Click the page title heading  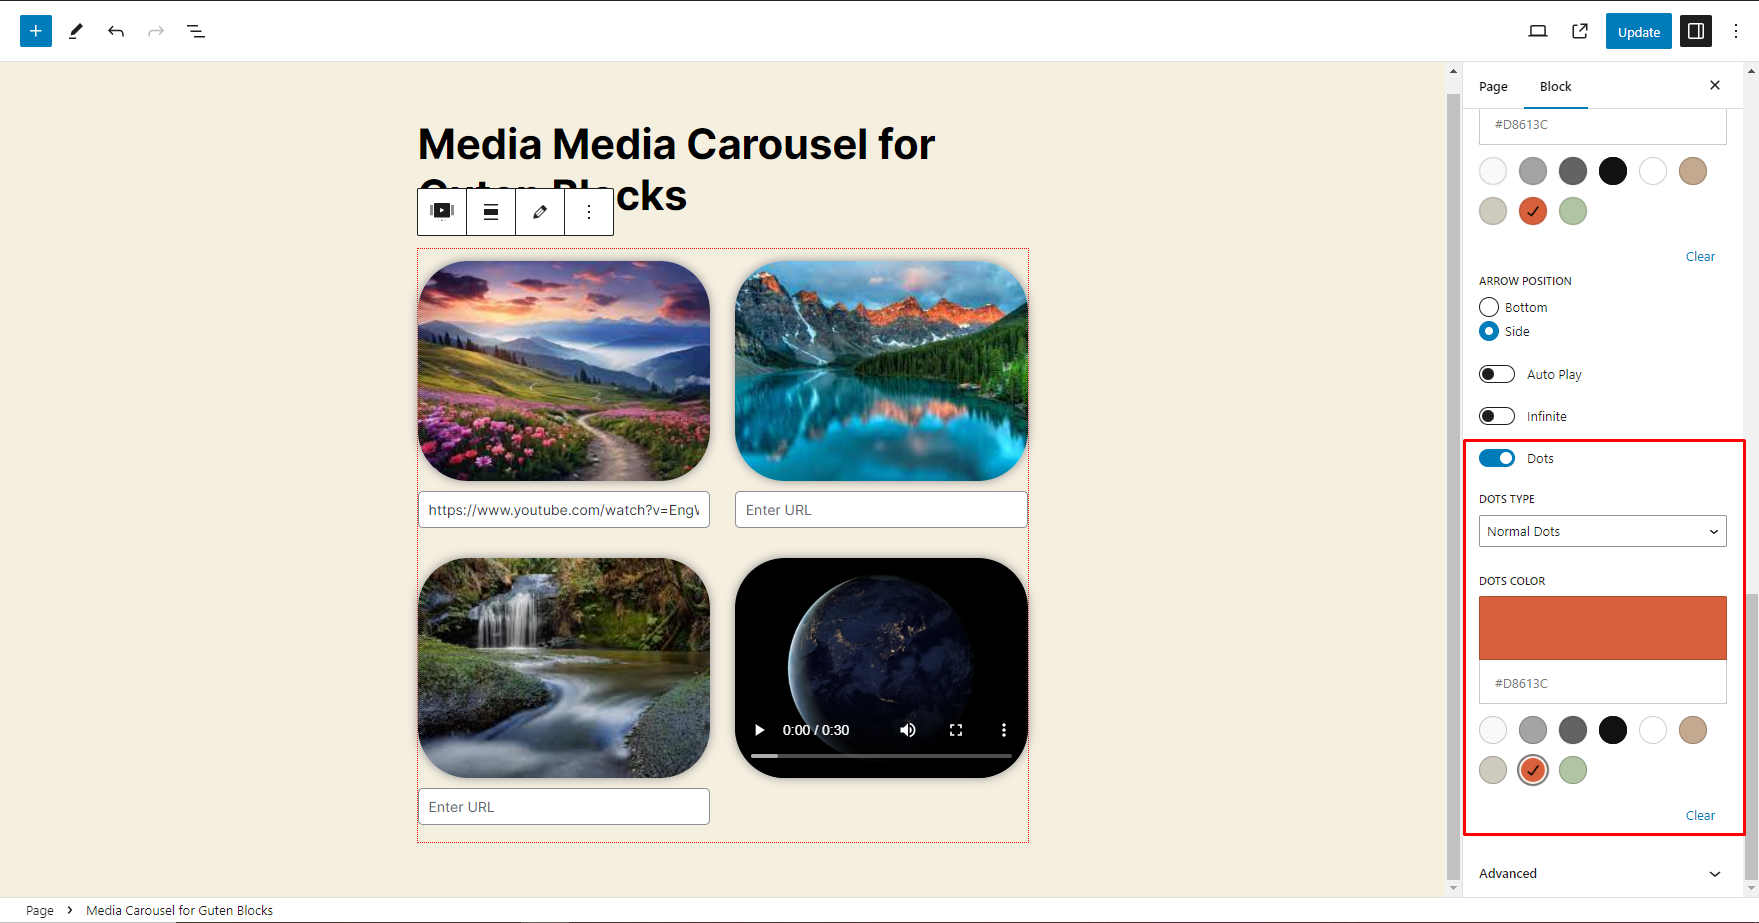tap(677, 170)
